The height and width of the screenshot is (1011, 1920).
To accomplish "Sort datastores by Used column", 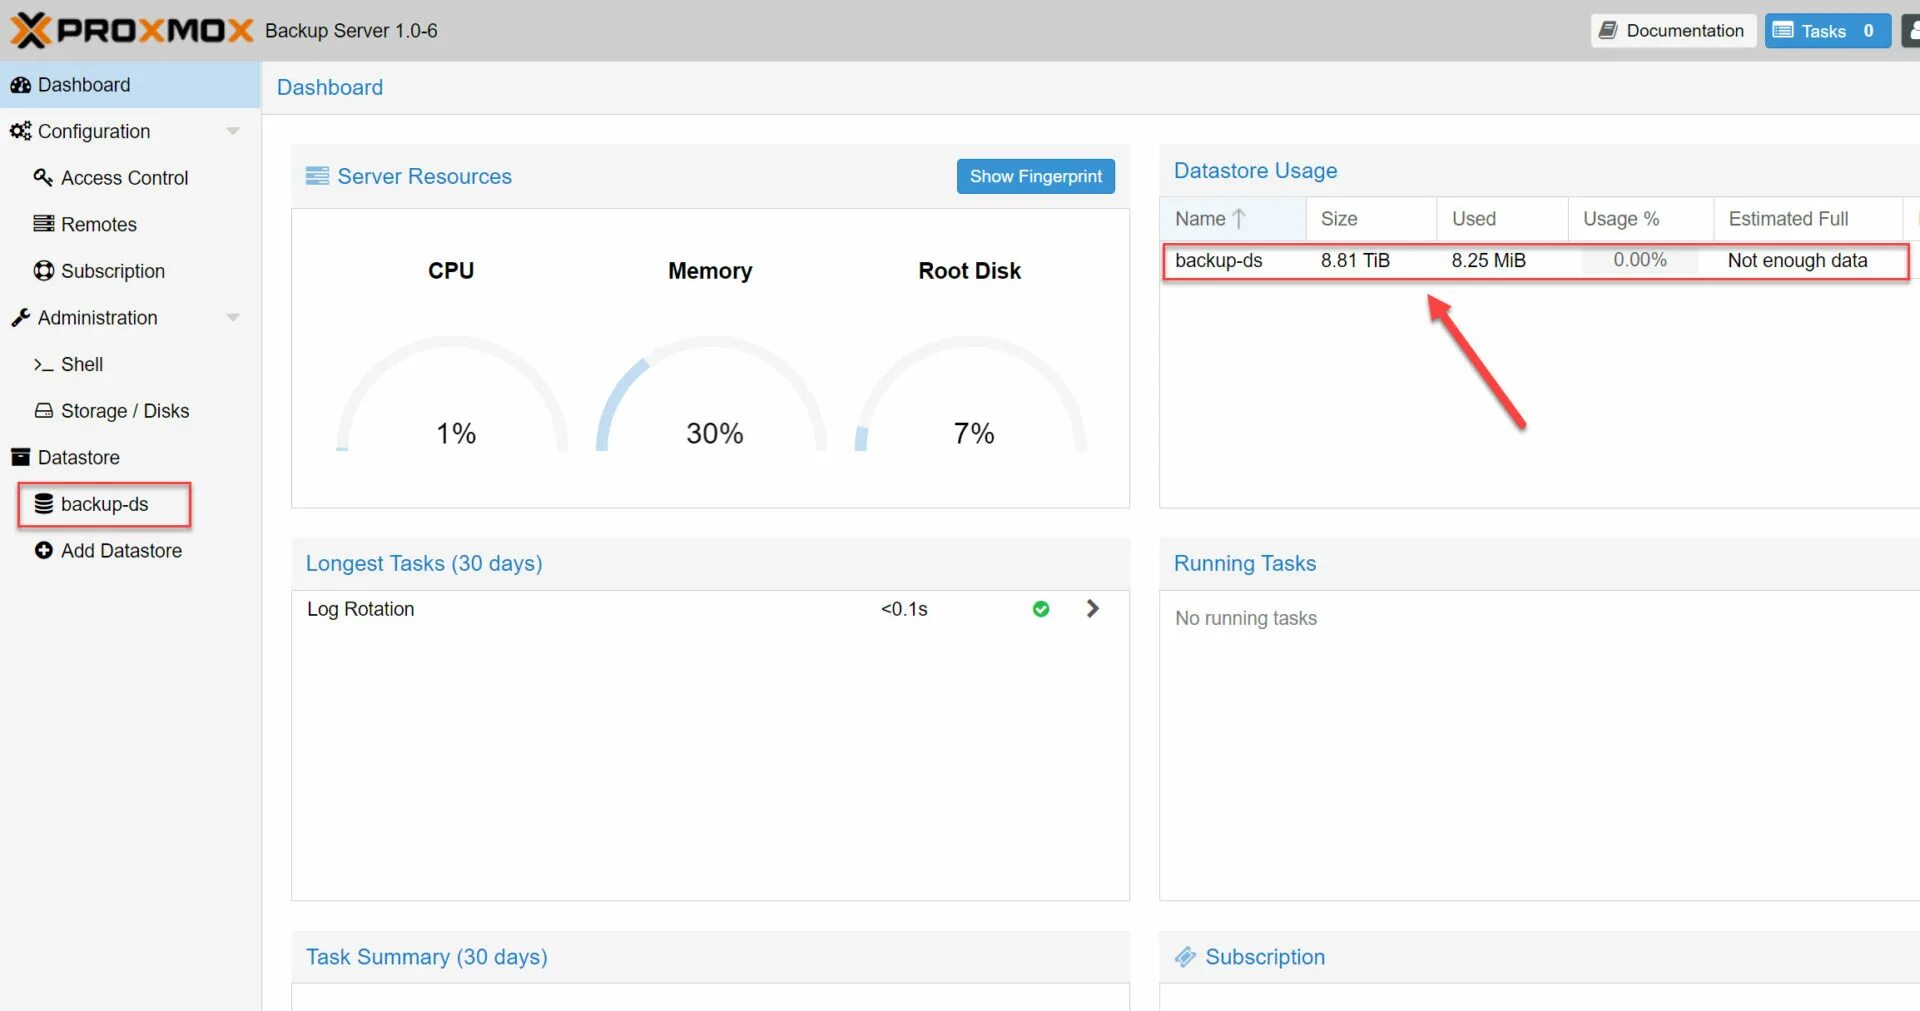I will point(1502,219).
